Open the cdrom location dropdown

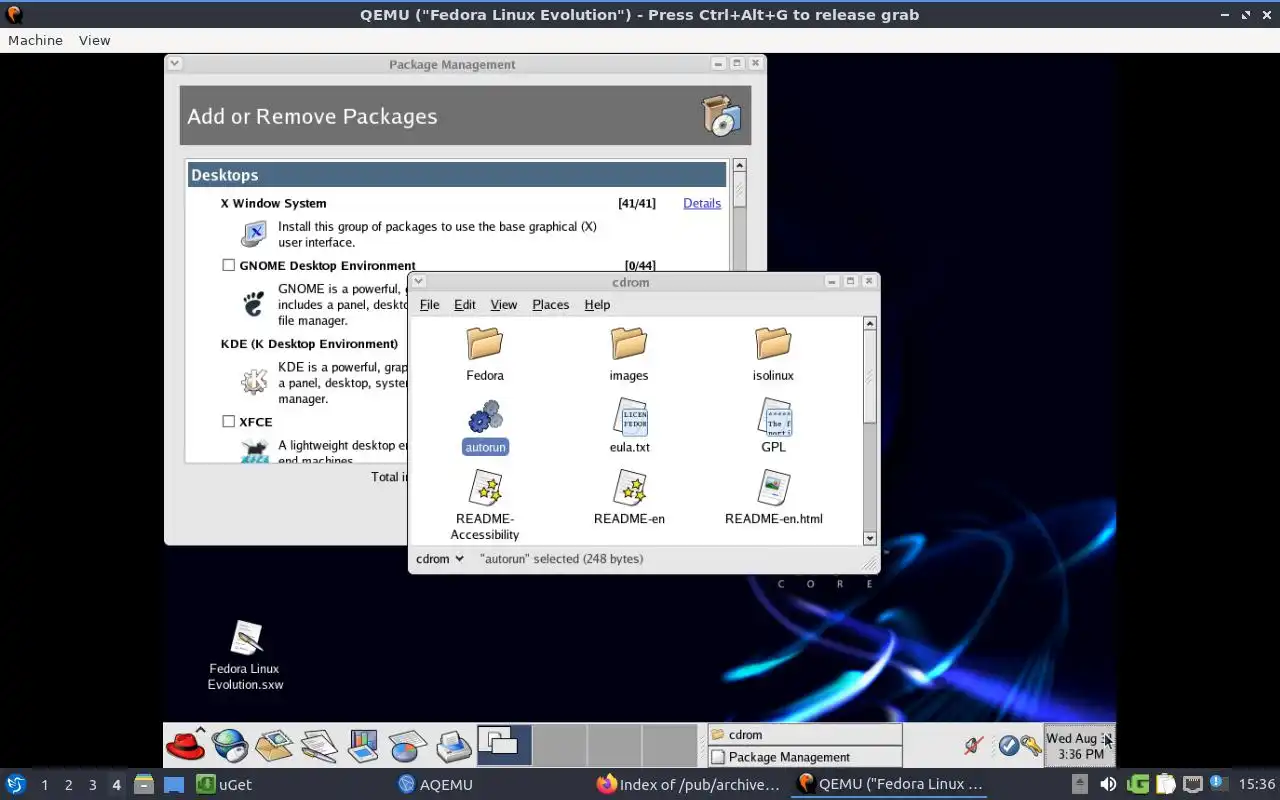[x=440, y=559]
